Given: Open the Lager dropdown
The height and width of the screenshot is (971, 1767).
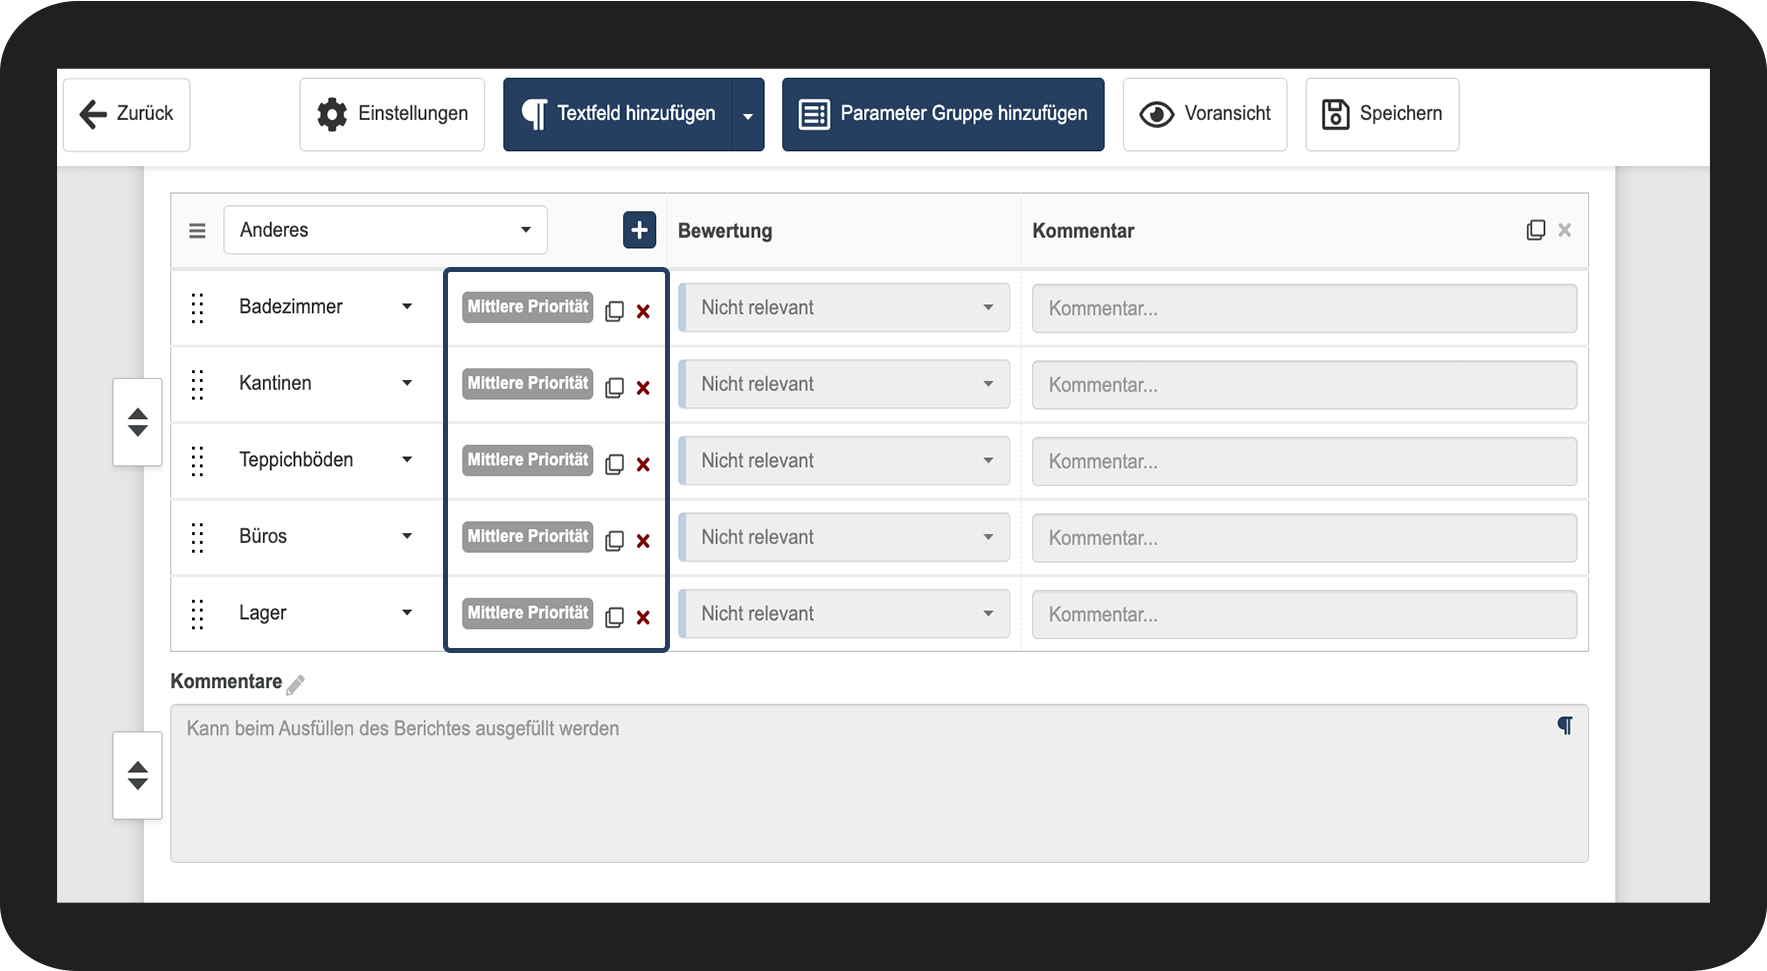Looking at the screenshot, I should [326, 613].
